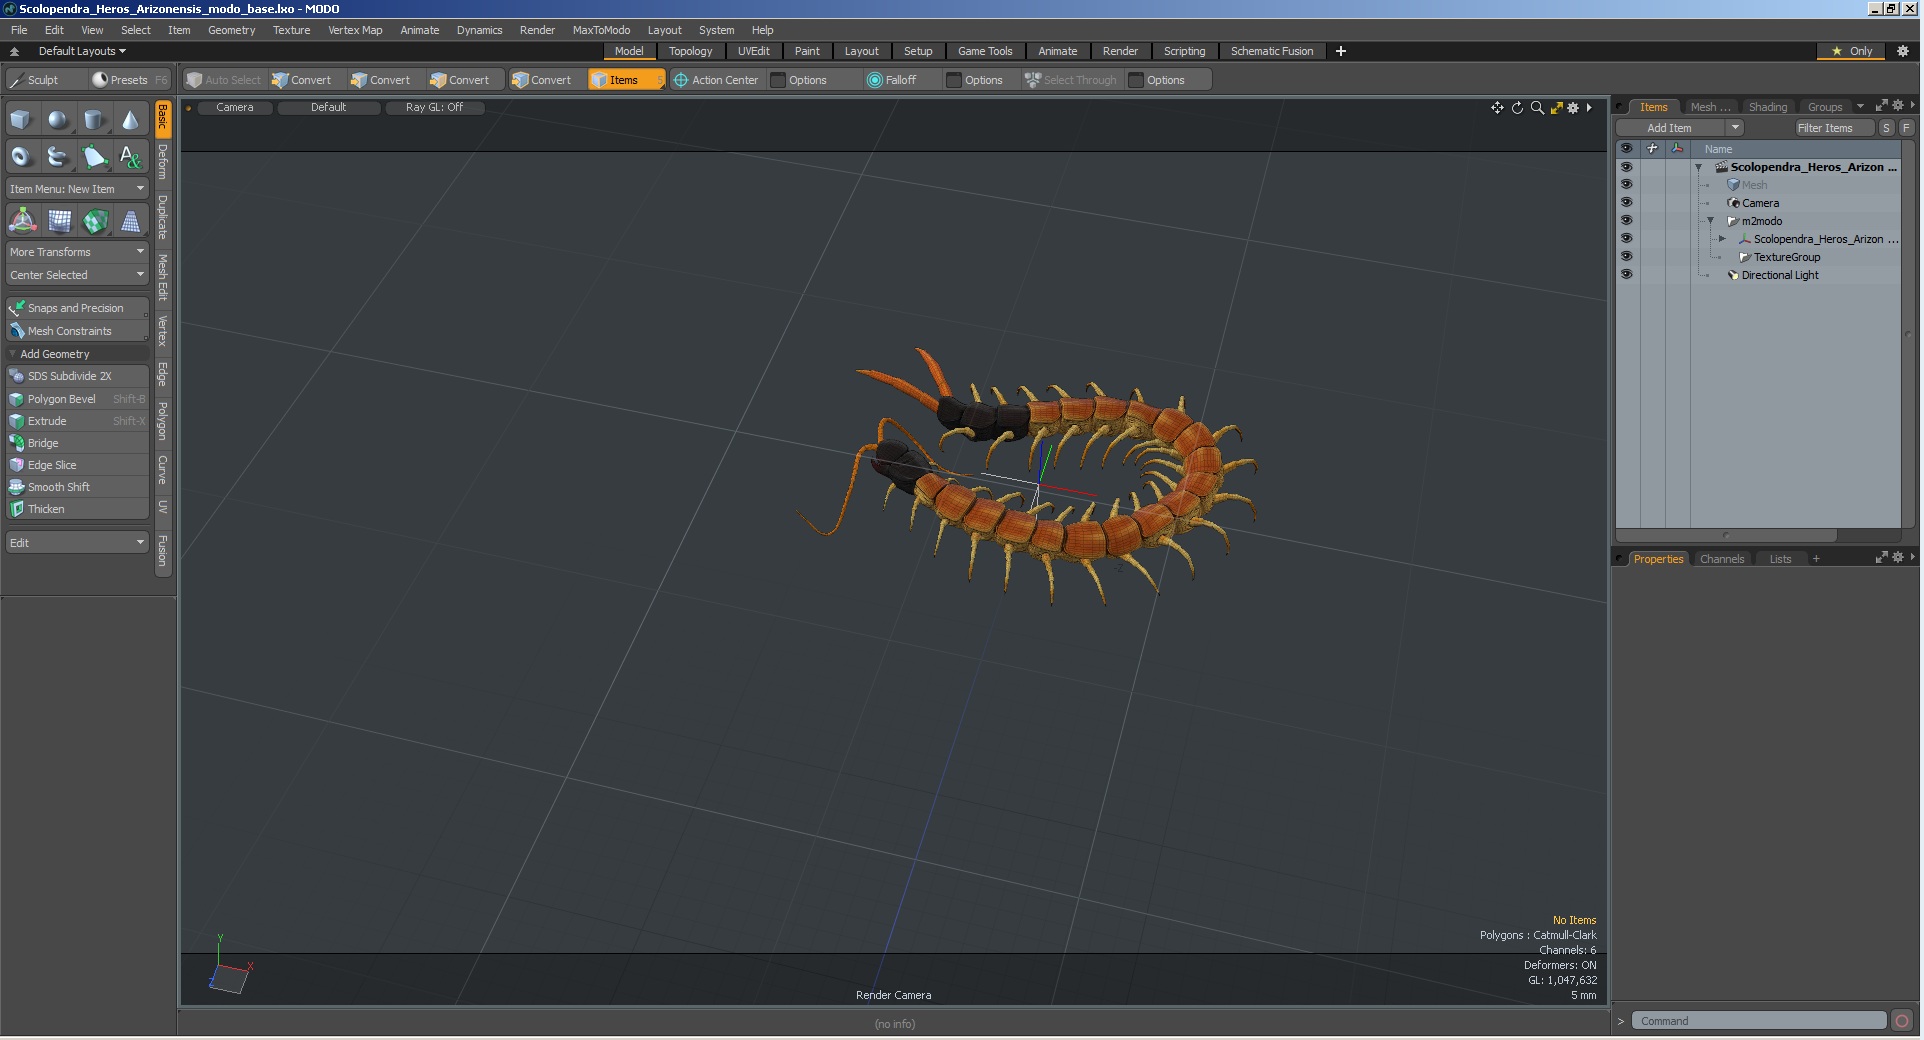Open Default Layouts dropdown
This screenshot has height=1040, width=1924.
click(82, 51)
